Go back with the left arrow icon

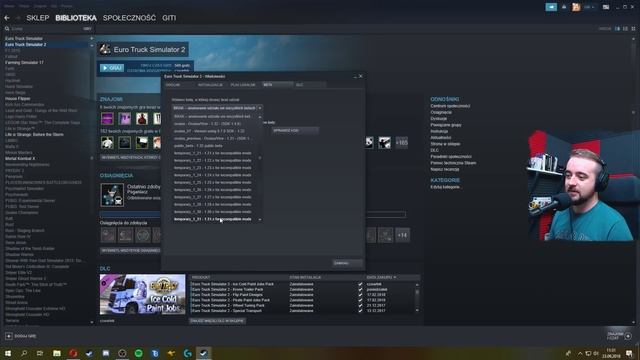(7, 18)
